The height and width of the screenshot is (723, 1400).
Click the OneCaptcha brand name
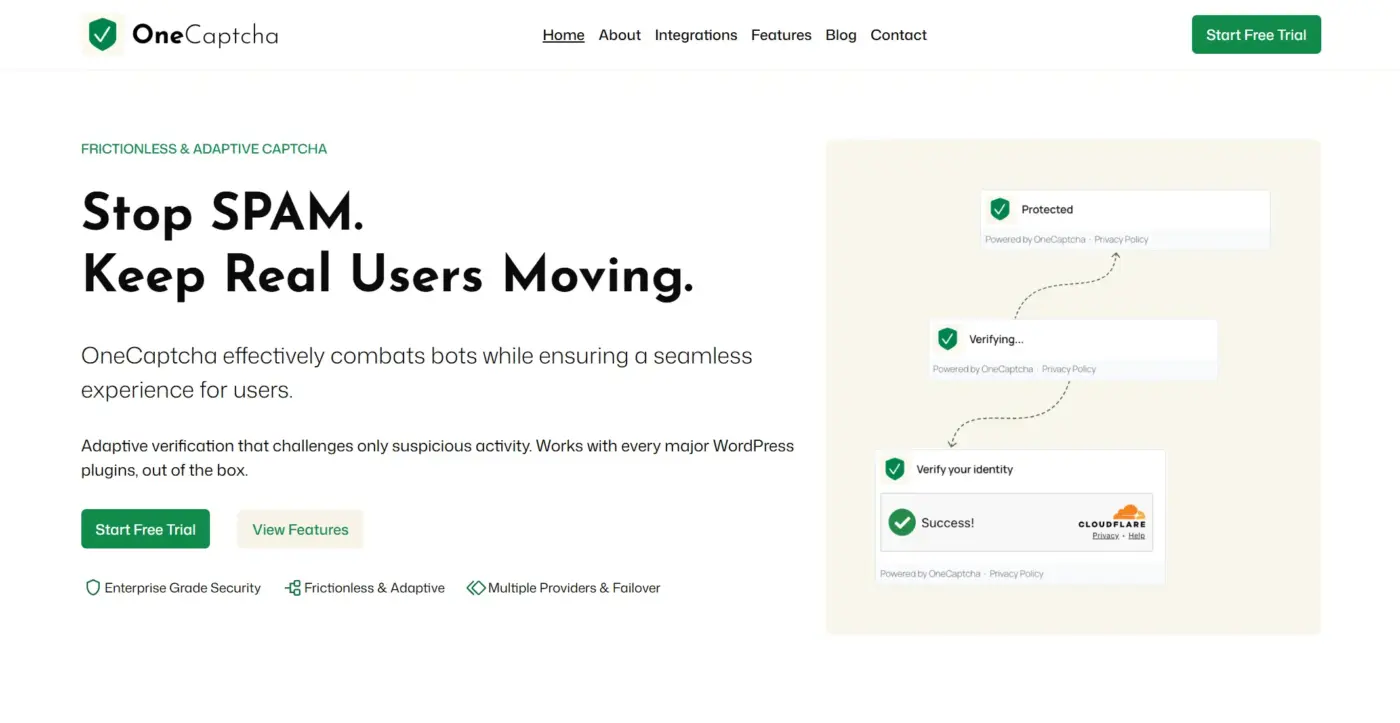coord(205,35)
